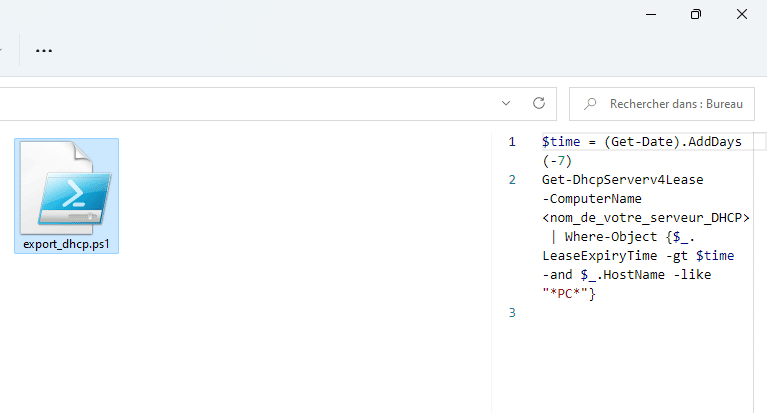Click the -and $_.HostName -like text
The image size is (767, 413).
[x=627, y=275]
